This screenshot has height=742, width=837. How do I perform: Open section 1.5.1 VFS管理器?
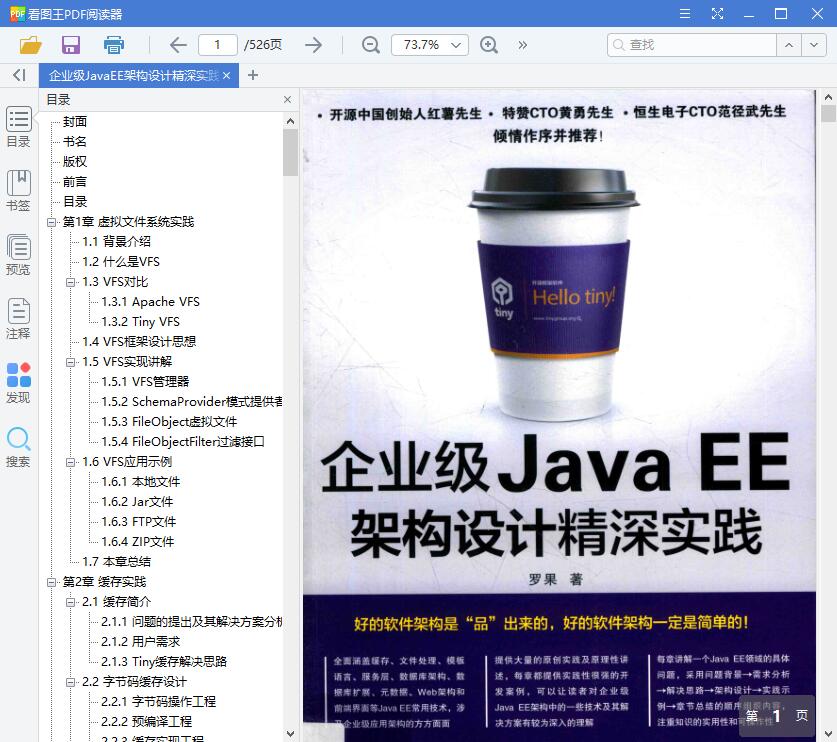[x=145, y=382]
